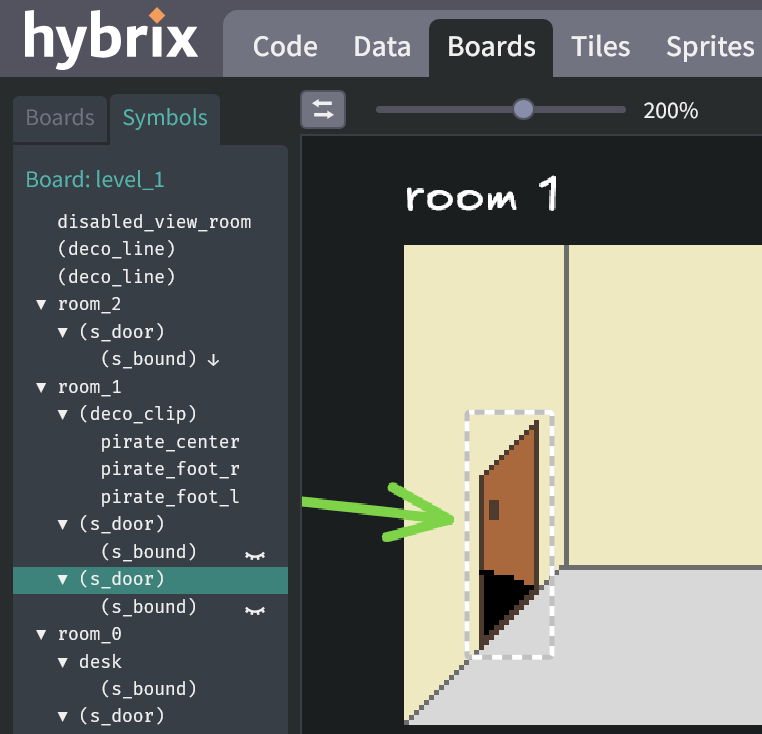Collapse the room_0 tree node
This screenshot has height=734, width=762.
click(41, 634)
